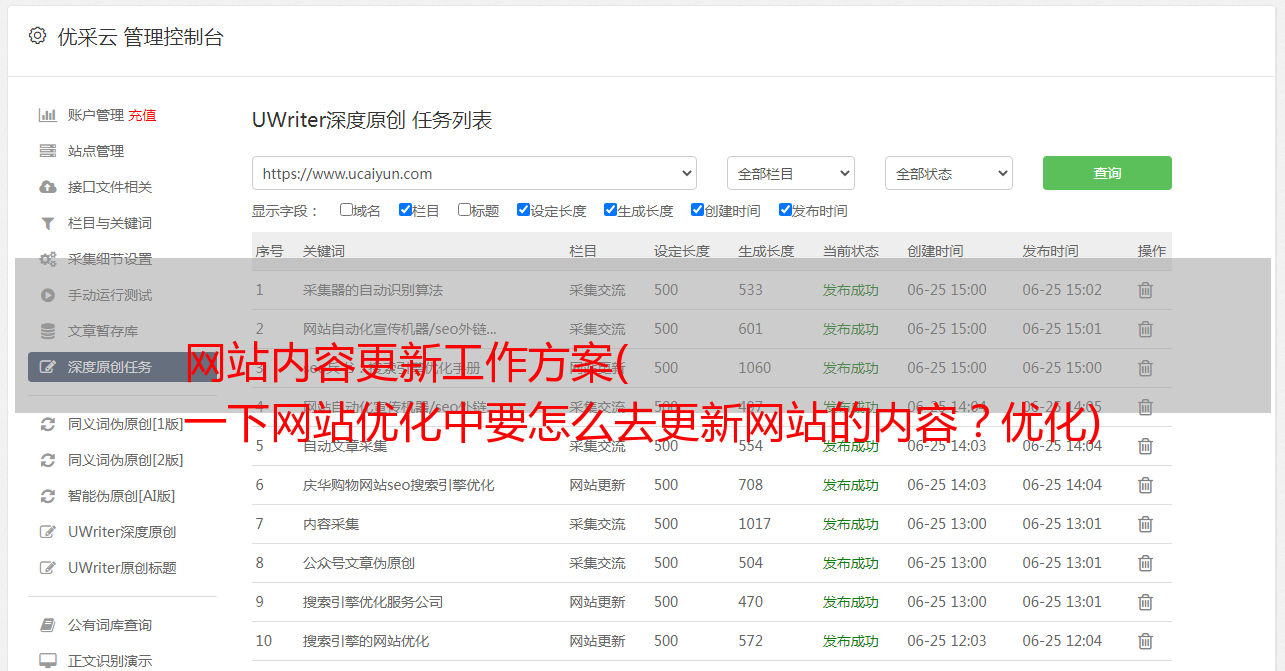Click the book icon for 公有词库查询
Image resolution: width=1285 pixels, height=671 pixels.
47,625
